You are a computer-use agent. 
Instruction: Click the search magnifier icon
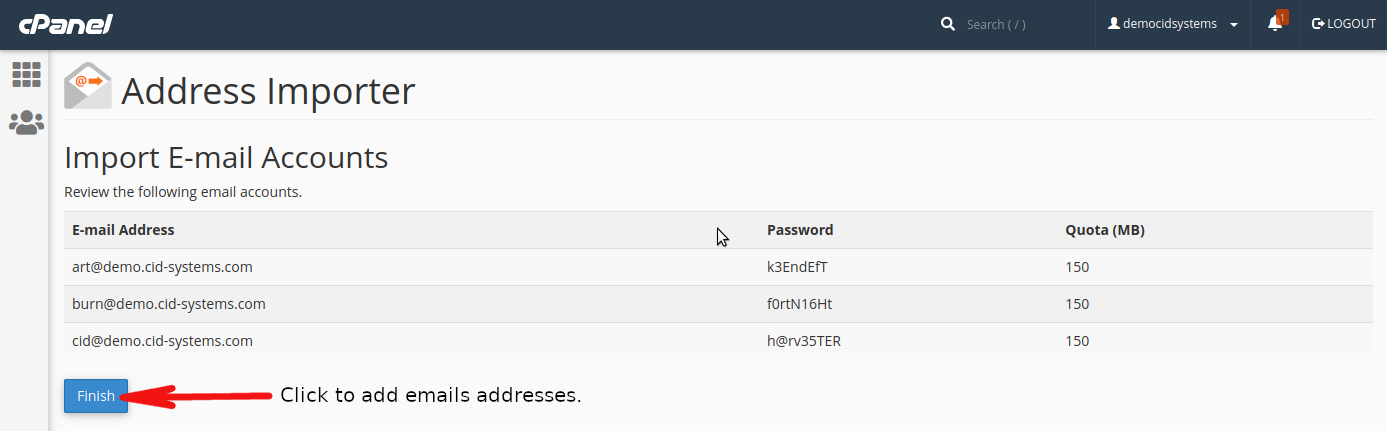coord(948,24)
